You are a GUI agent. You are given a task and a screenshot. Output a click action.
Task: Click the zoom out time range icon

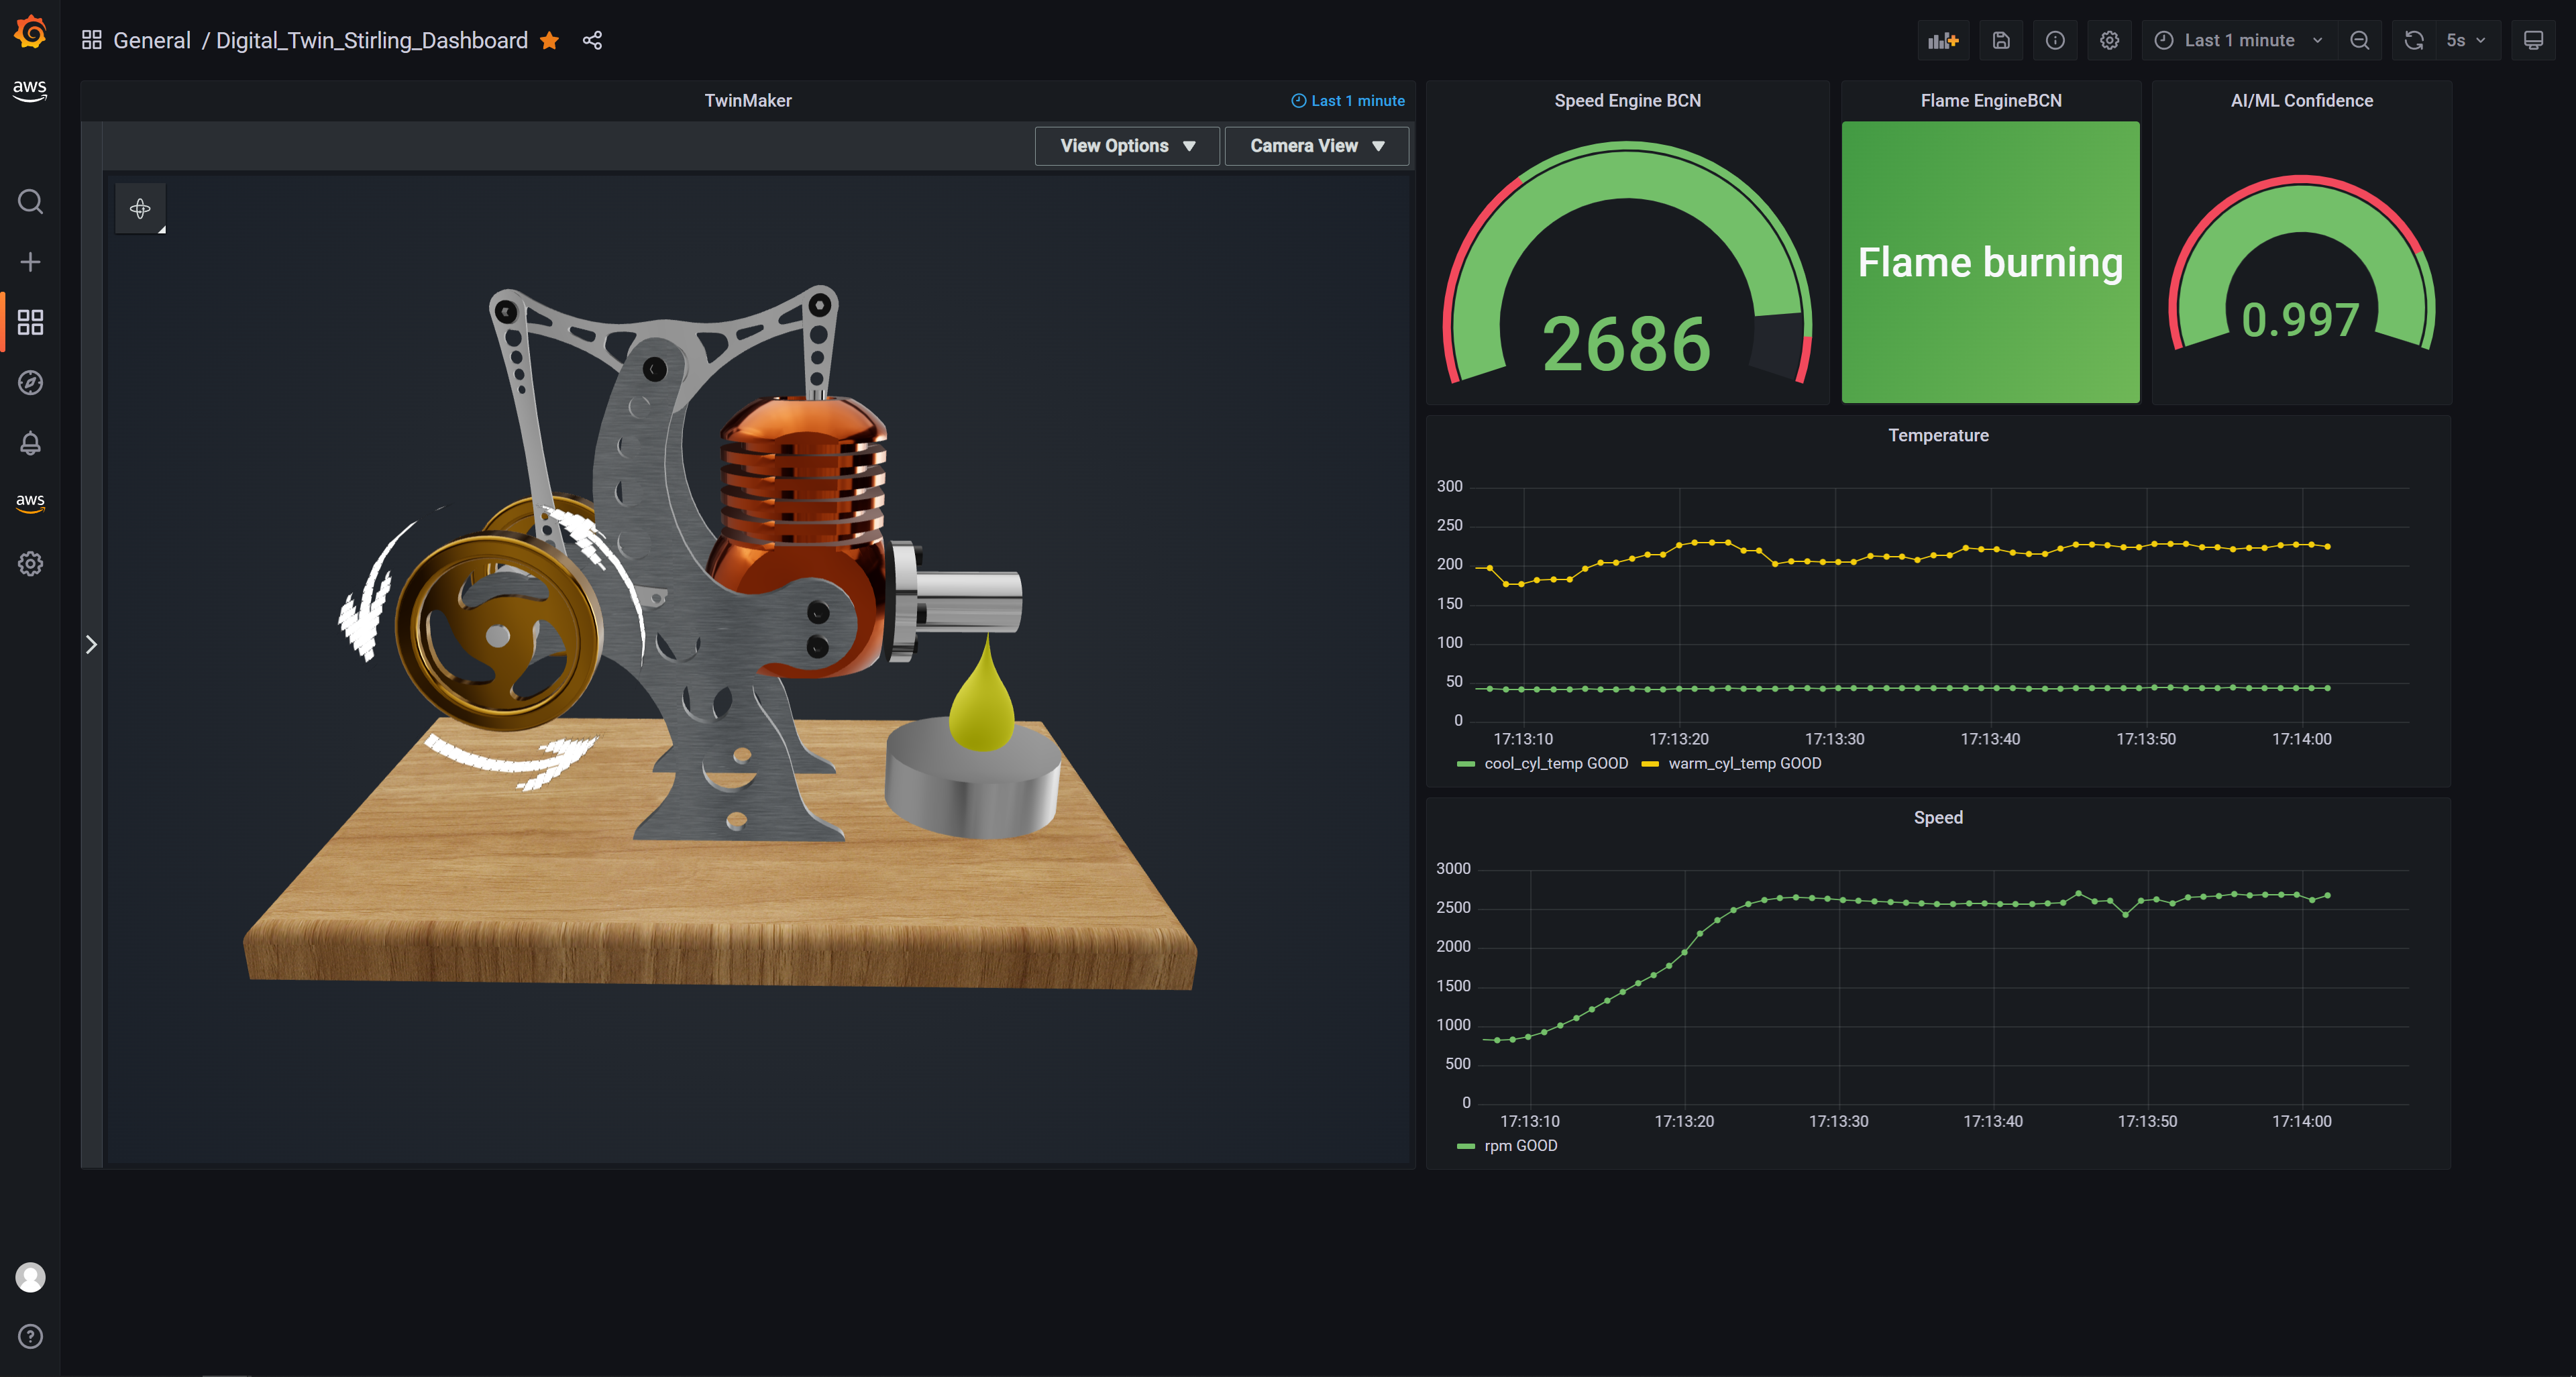pos(2360,40)
